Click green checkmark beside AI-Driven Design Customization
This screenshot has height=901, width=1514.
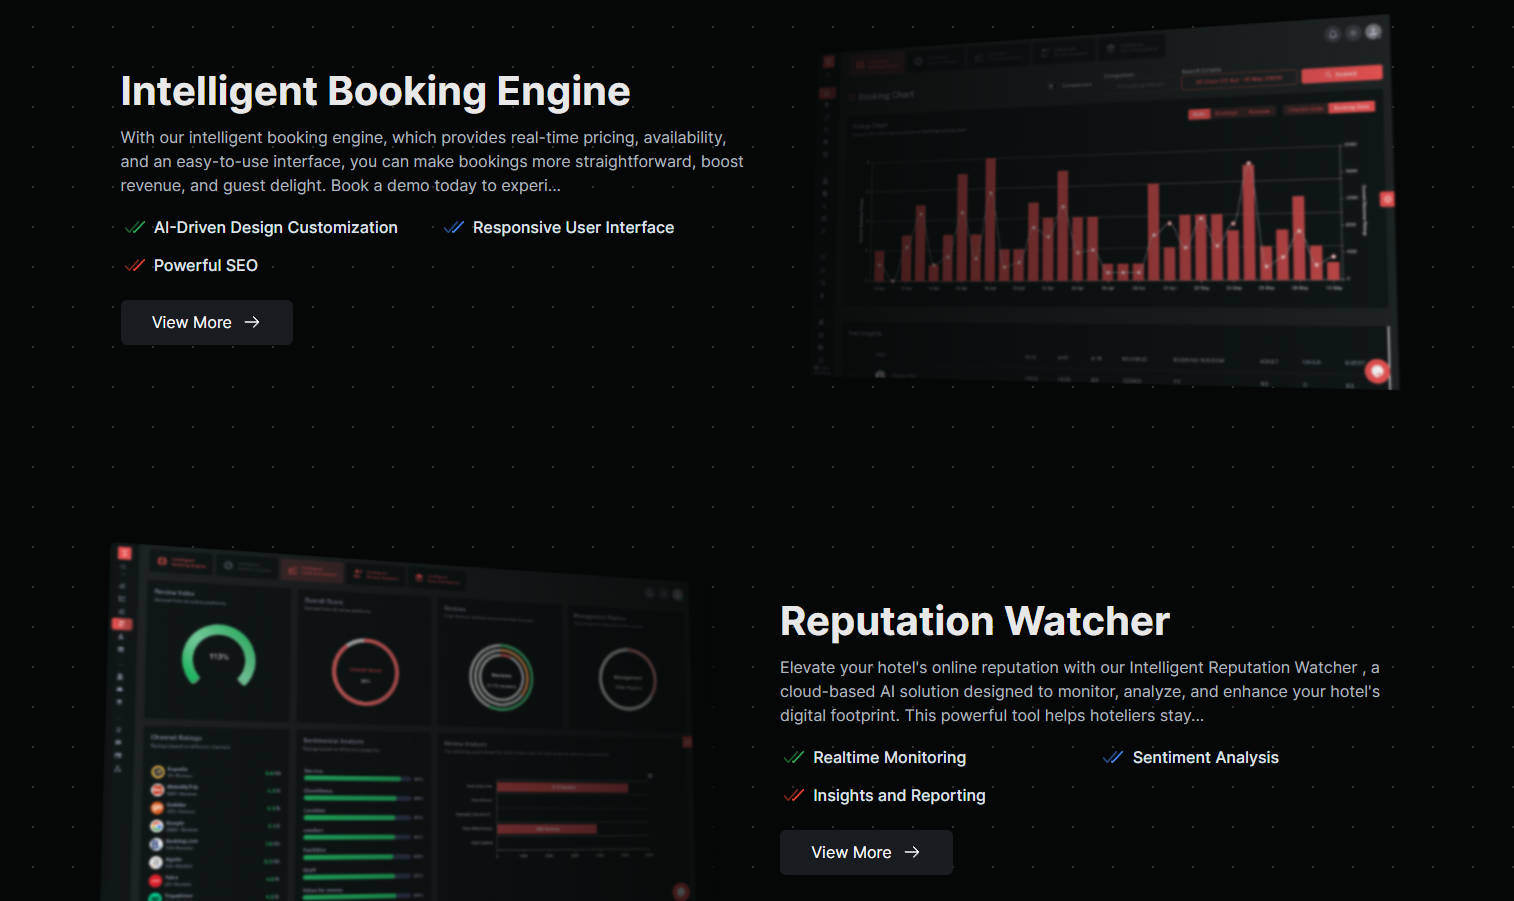135,228
